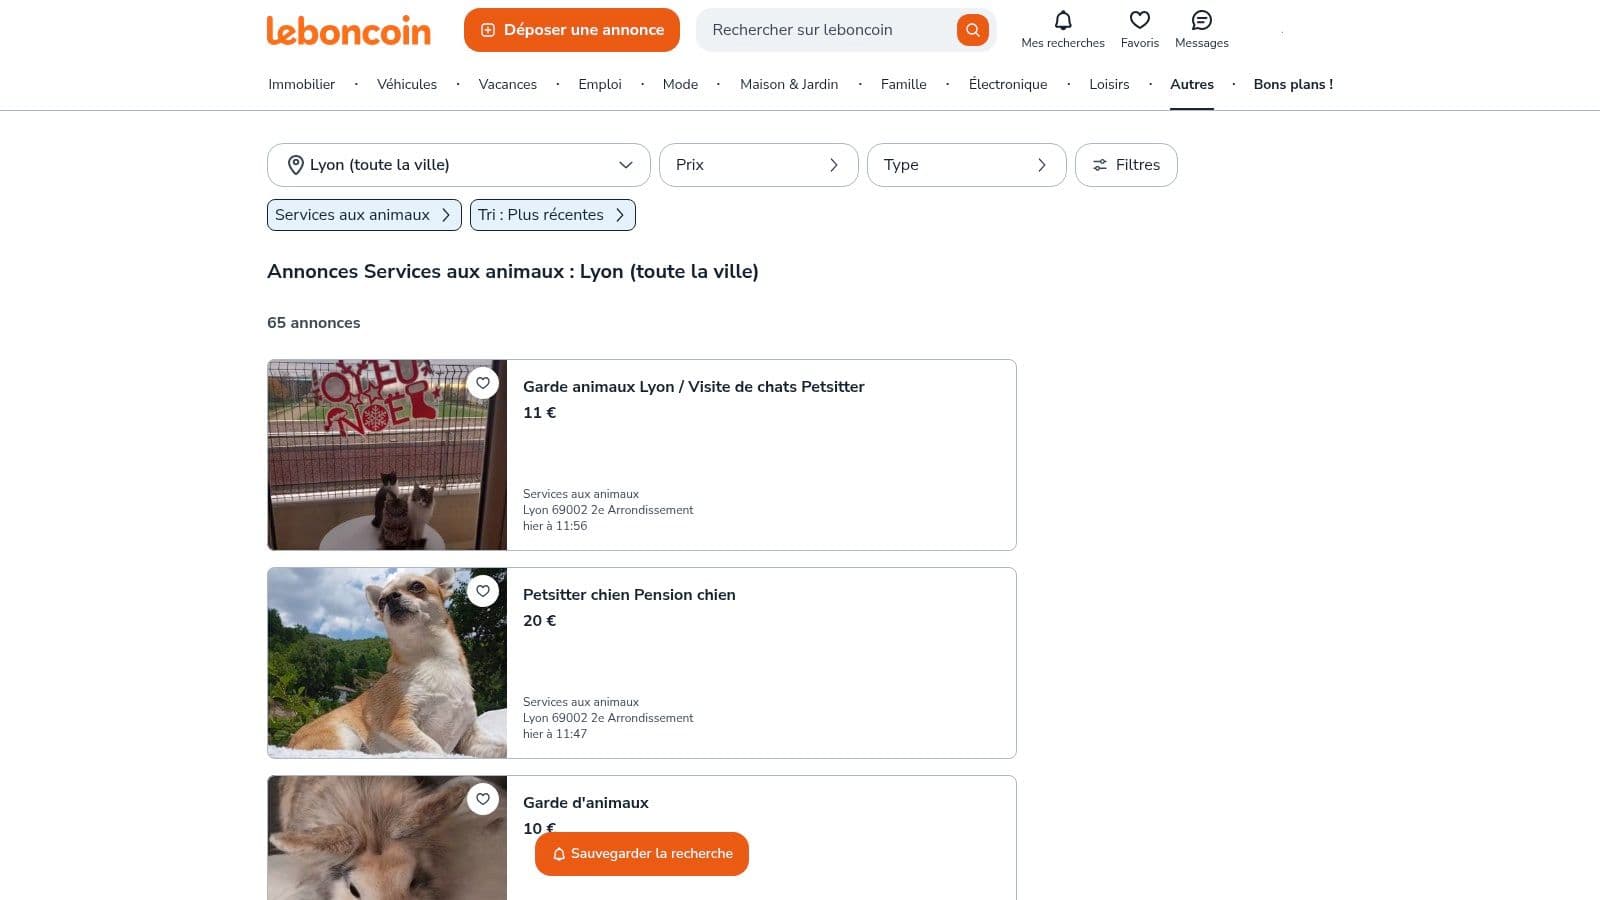
Task: Open the Type filter
Action: point(966,165)
